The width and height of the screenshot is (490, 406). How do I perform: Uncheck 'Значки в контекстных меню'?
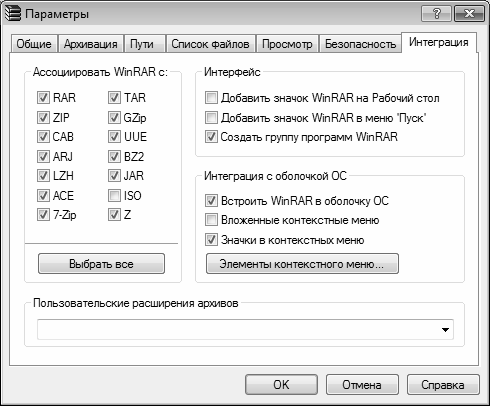pos(211,240)
